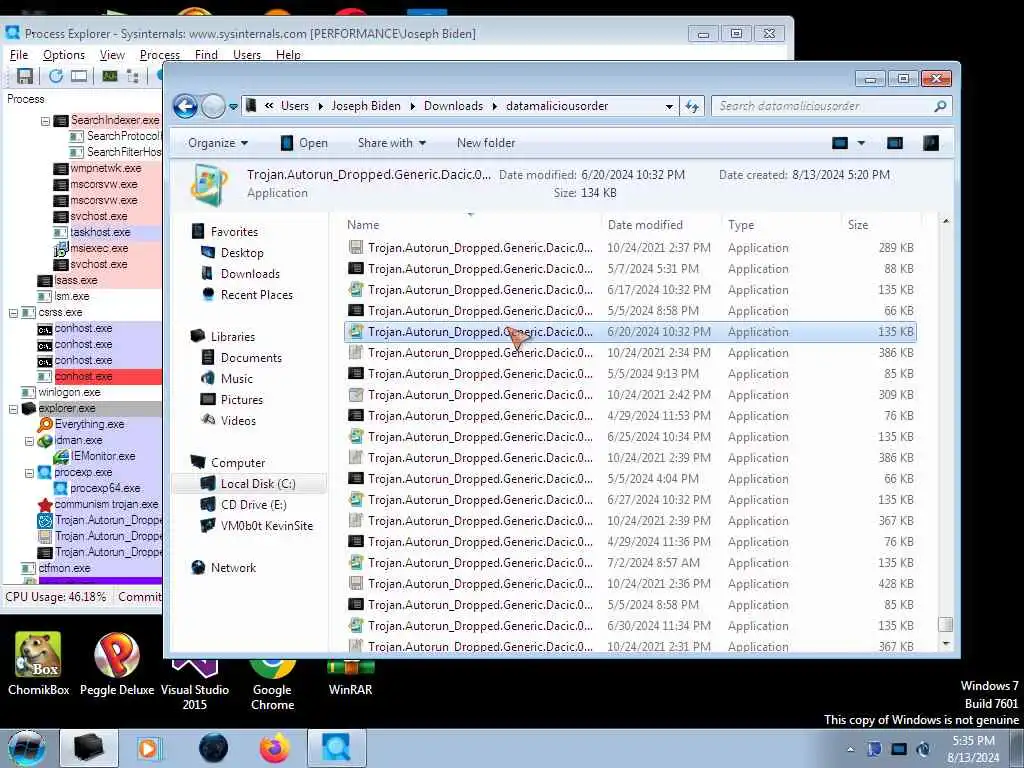Open the Find menu in Process Explorer
Image resolution: width=1024 pixels, height=768 pixels.
point(206,55)
